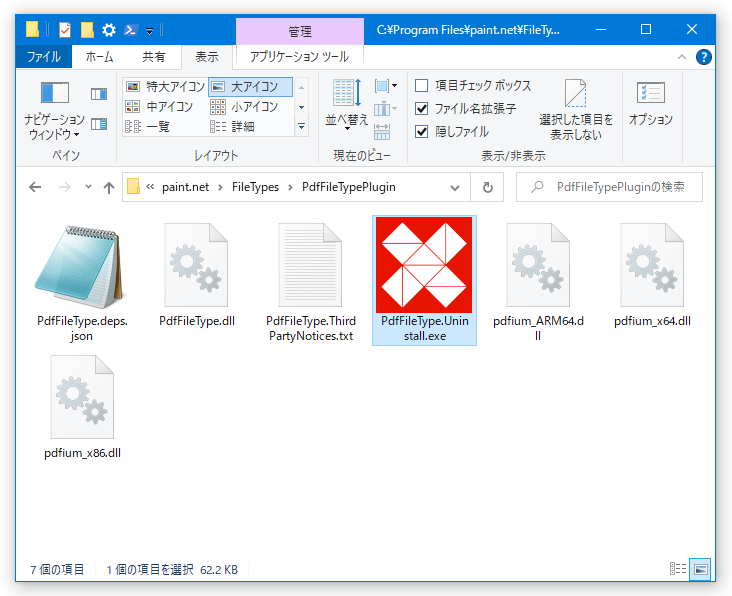Open the ファイル menu tab

click(x=43, y=57)
